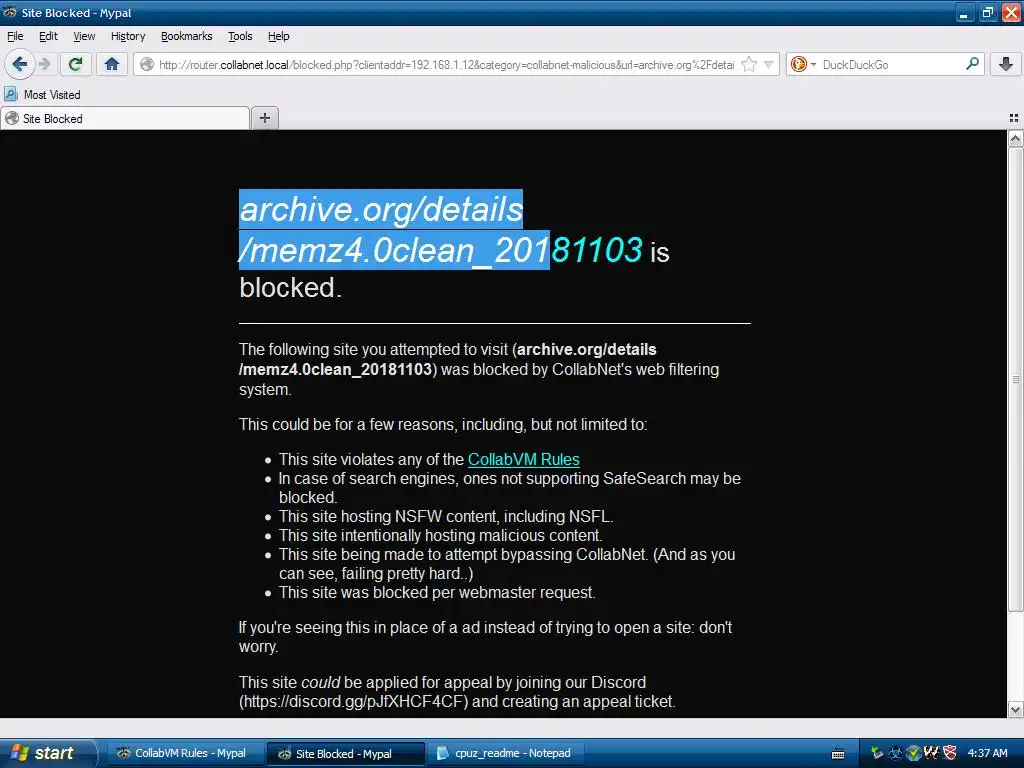Open the URL history dropdown arrow

768,64
